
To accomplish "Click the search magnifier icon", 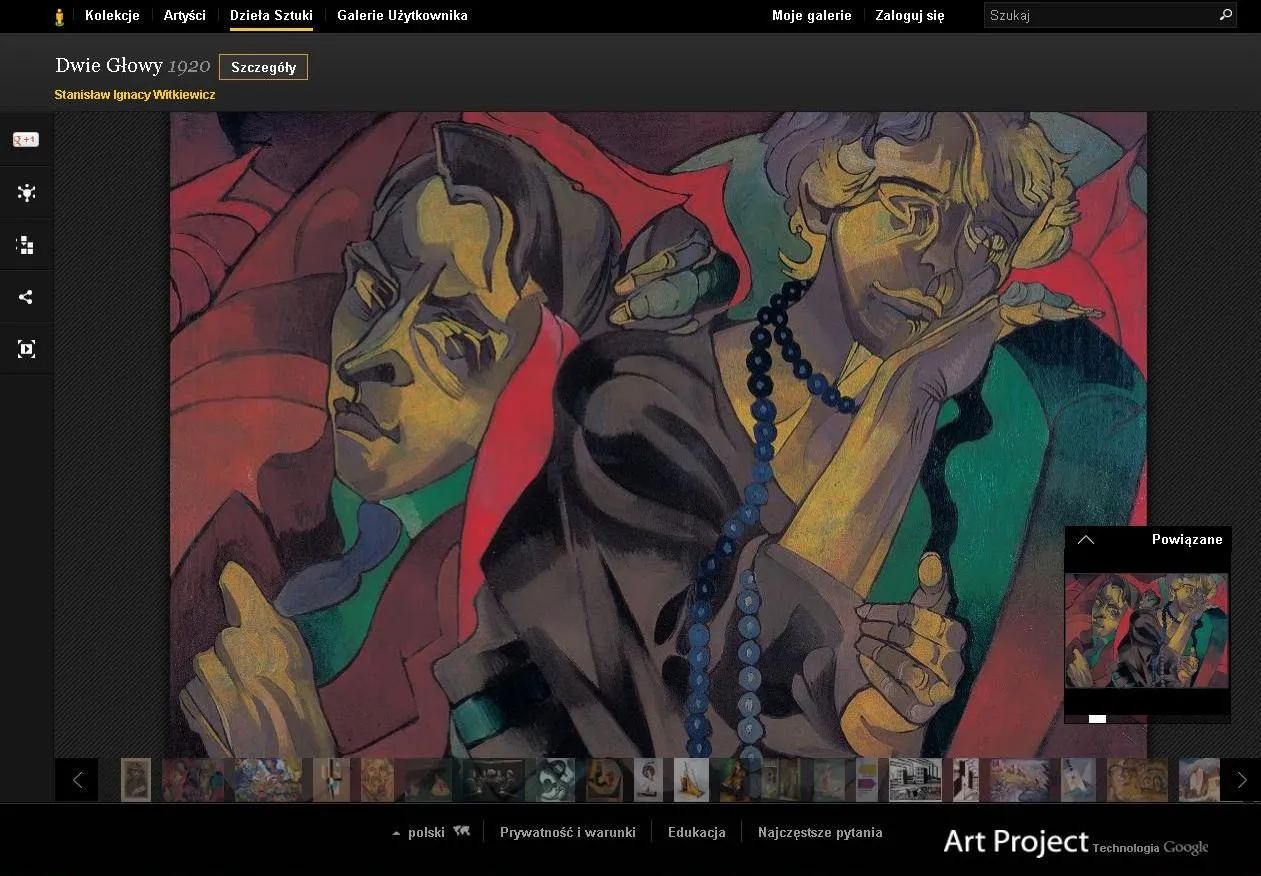I will pos(1225,15).
